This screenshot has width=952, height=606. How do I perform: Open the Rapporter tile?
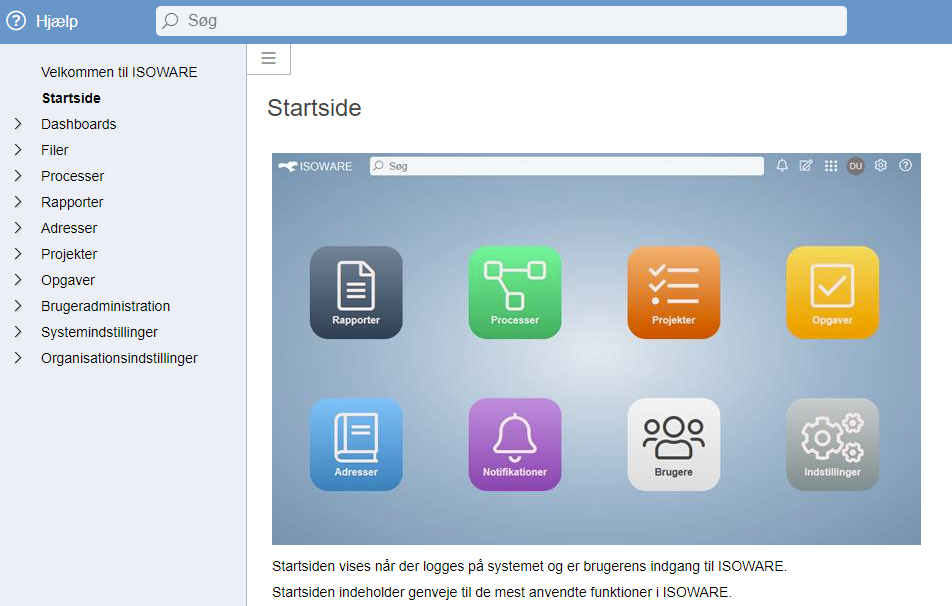click(356, 293)
